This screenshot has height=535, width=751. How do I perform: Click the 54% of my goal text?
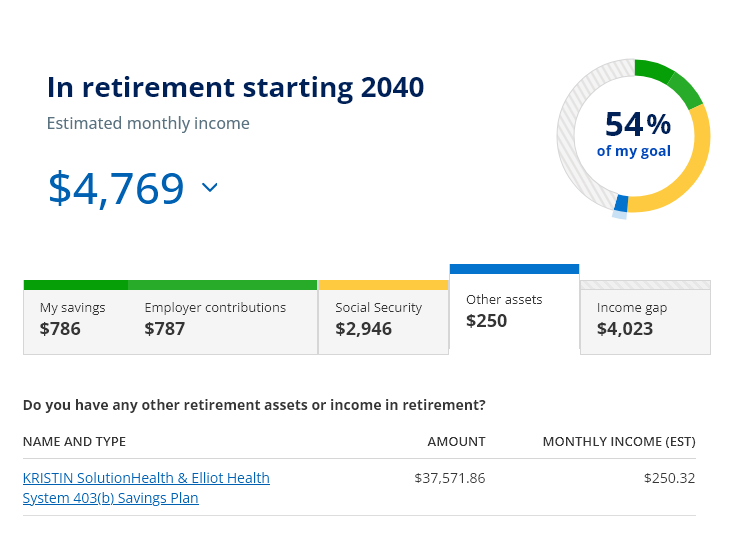point(634,135)
